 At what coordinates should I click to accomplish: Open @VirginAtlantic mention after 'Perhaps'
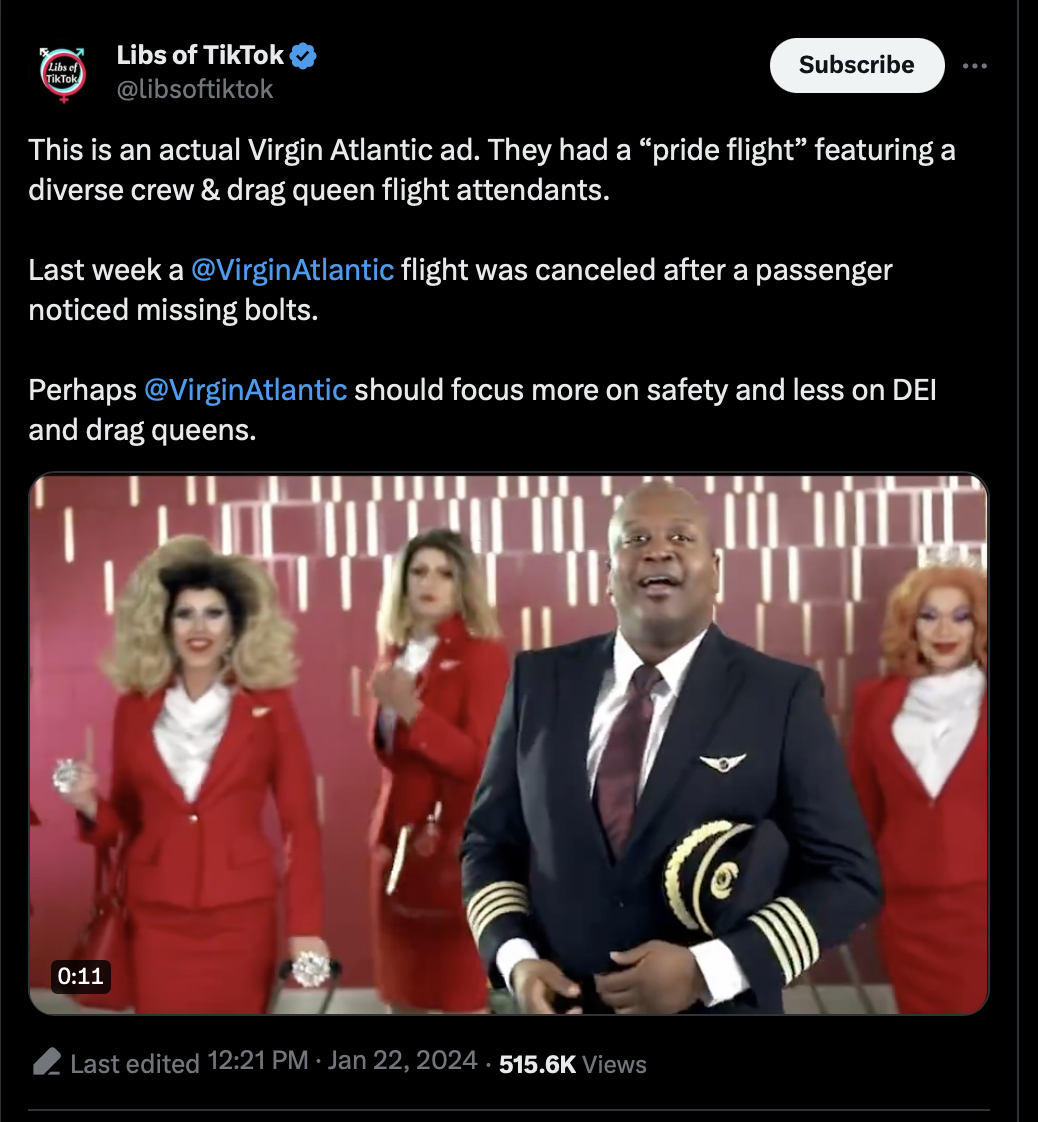point(245,391)
